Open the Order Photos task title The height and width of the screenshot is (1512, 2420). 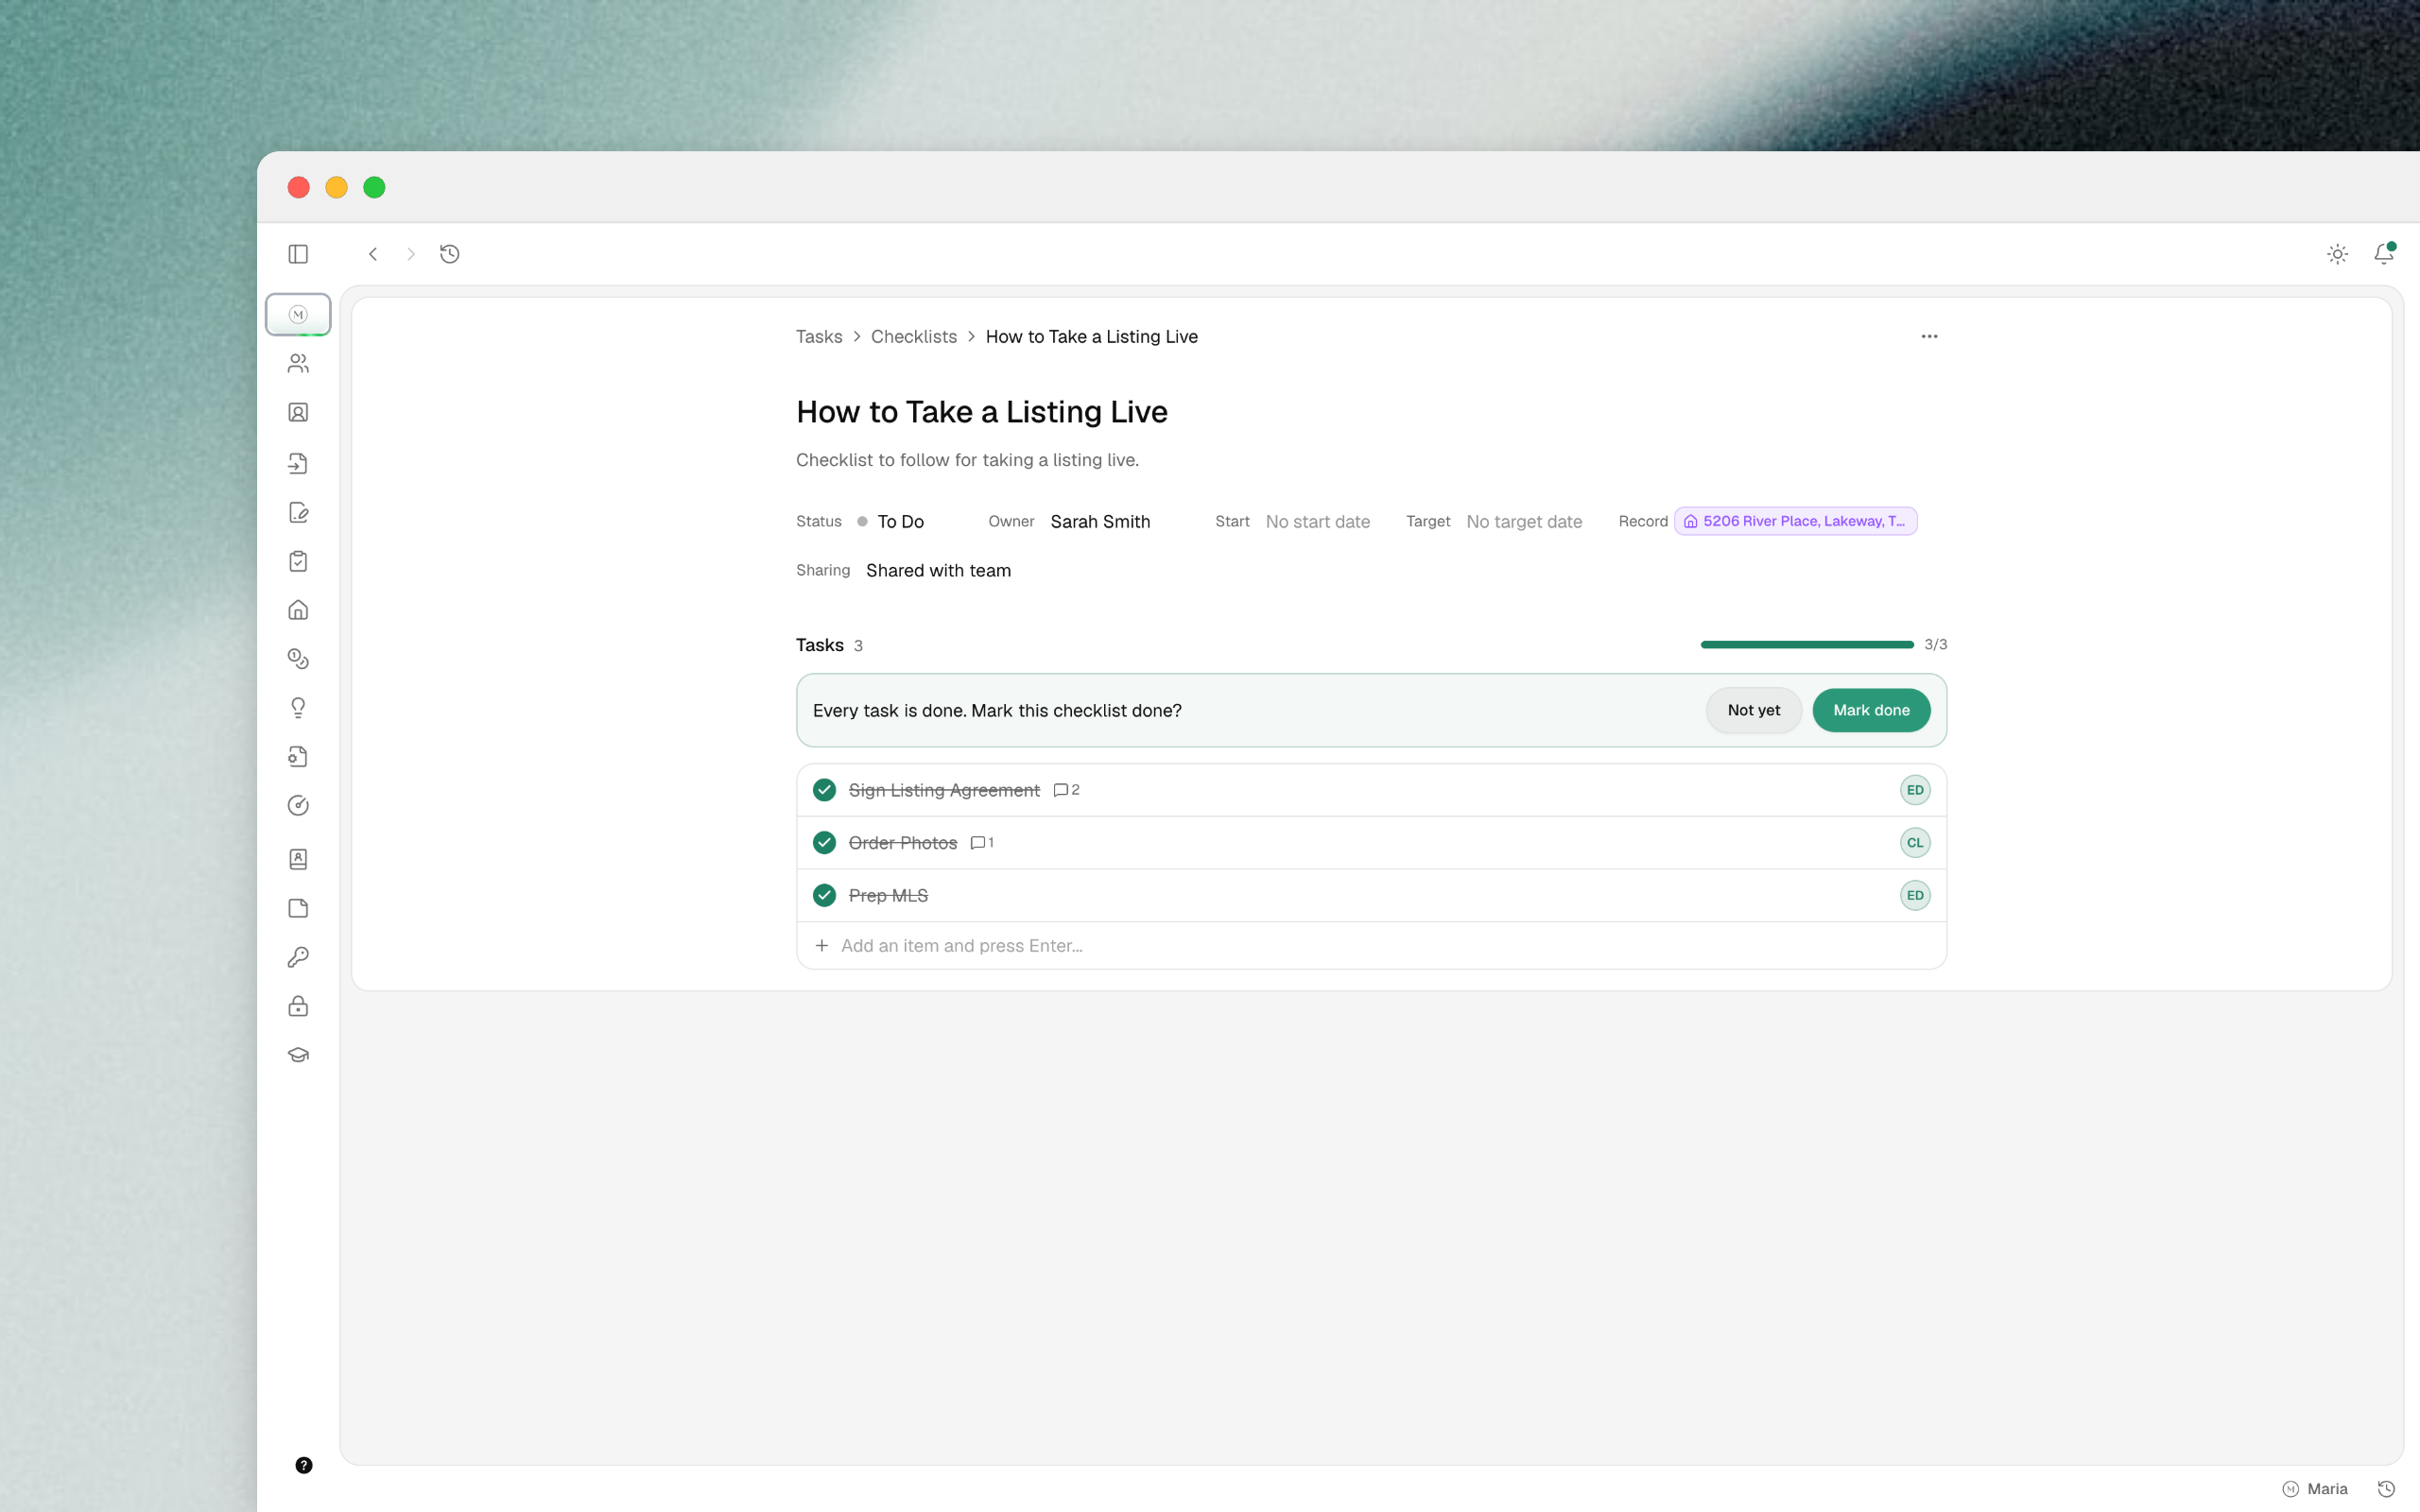point(902,843)
